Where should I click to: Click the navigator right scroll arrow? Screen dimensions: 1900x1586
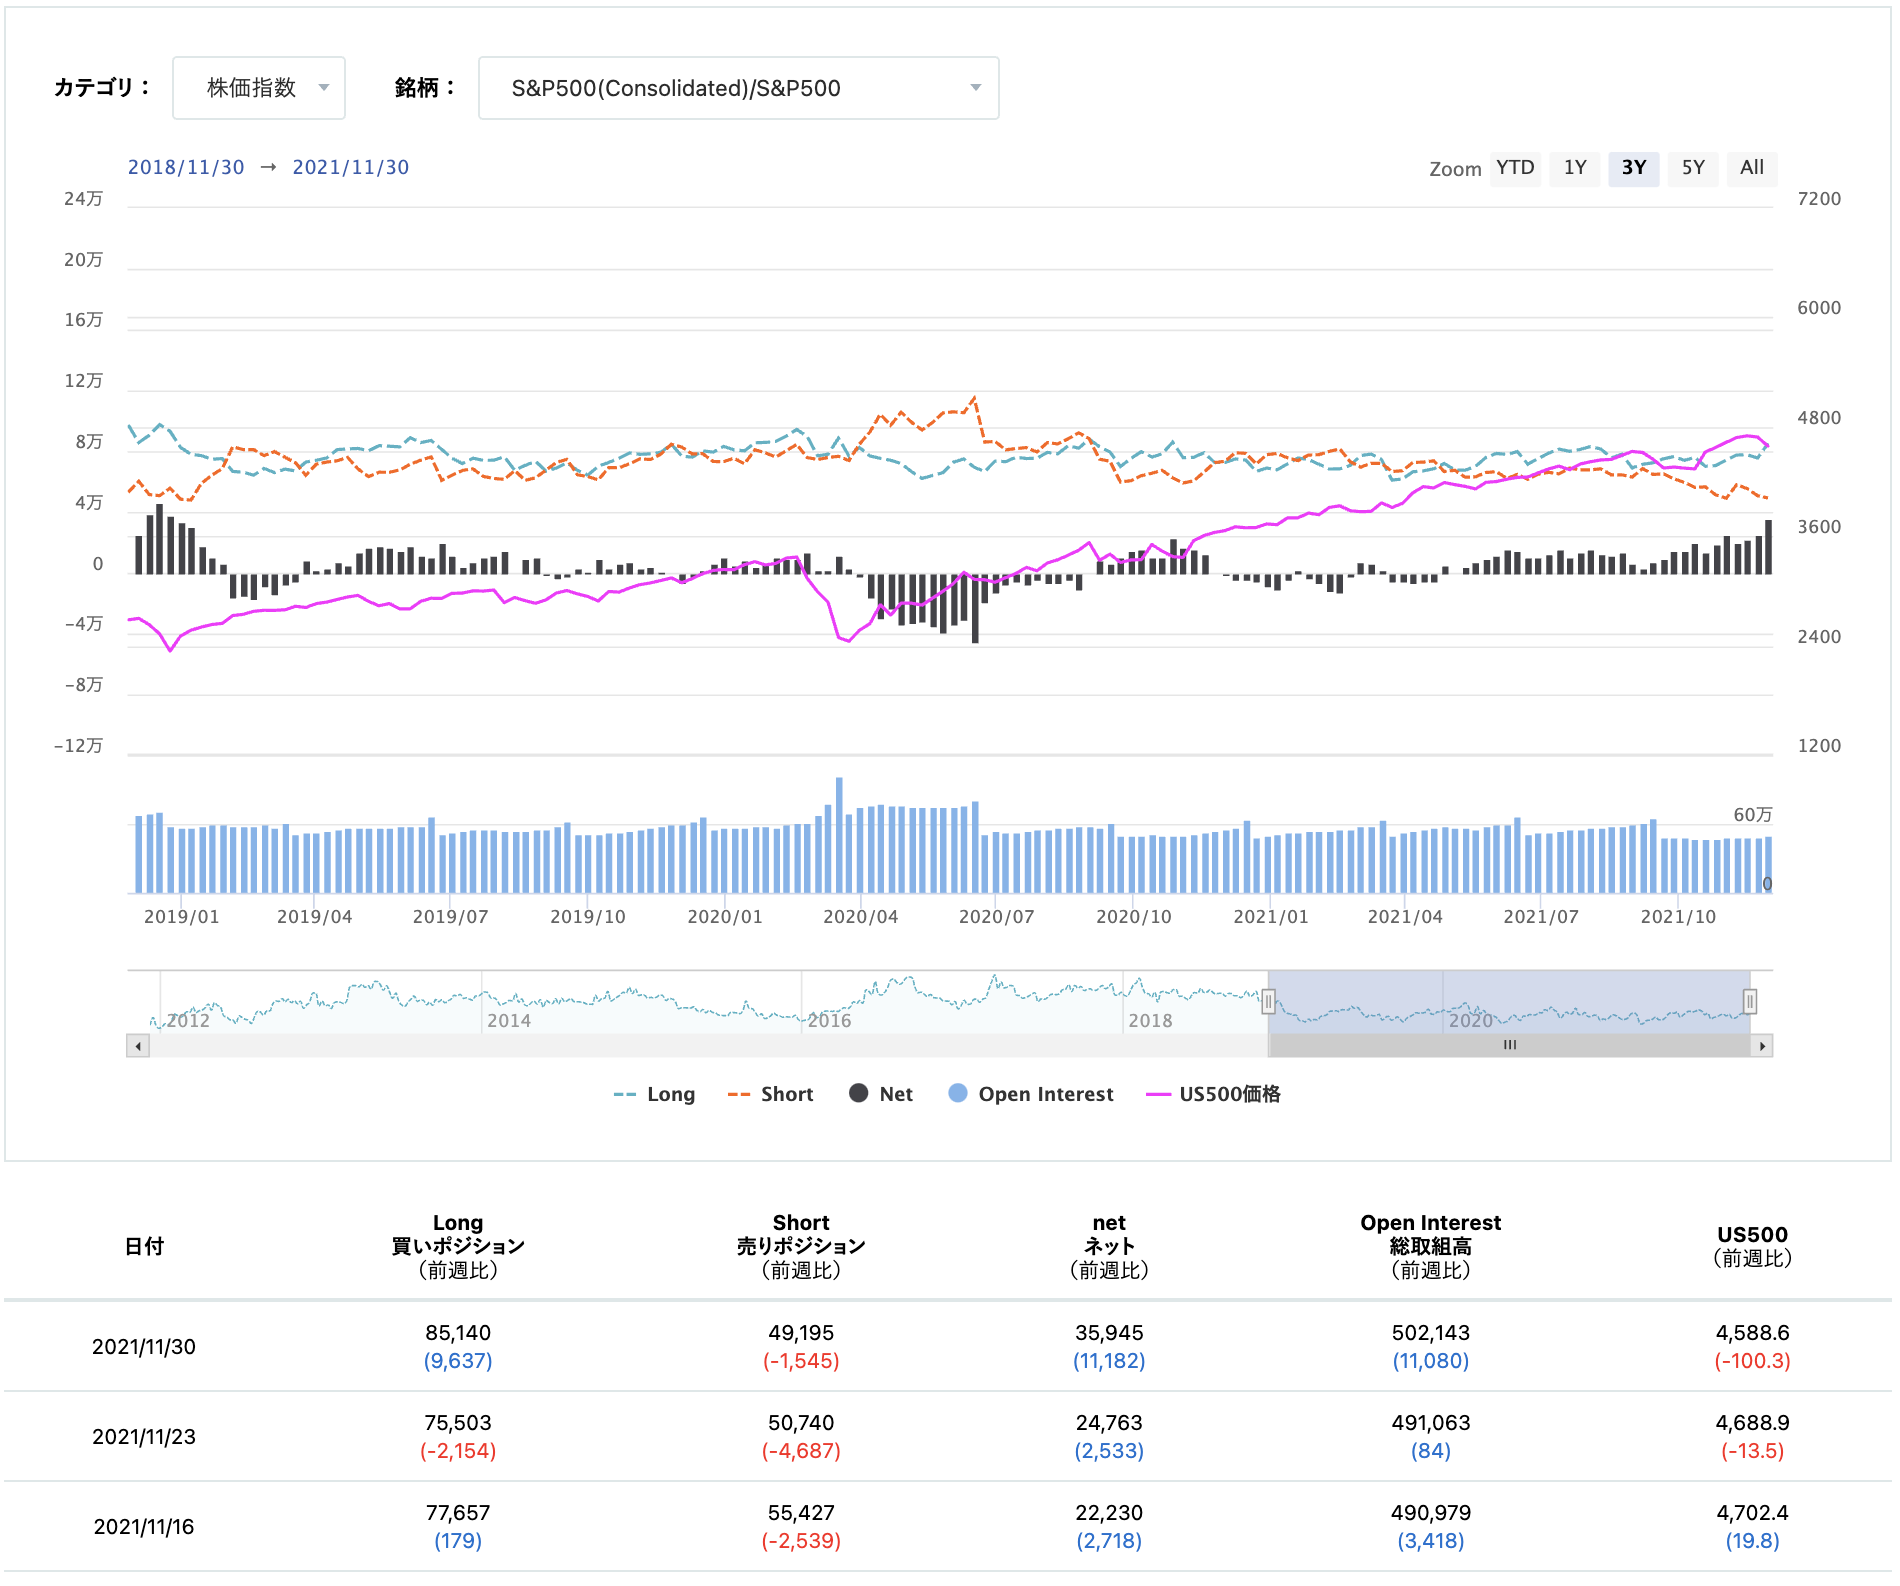(1762, 1046)
